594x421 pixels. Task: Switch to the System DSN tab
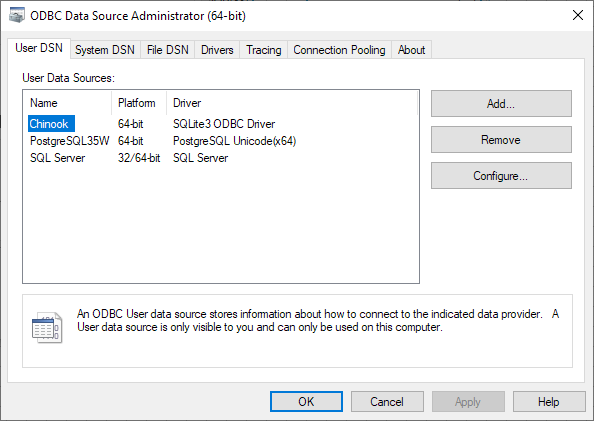(x=105, y=50)
